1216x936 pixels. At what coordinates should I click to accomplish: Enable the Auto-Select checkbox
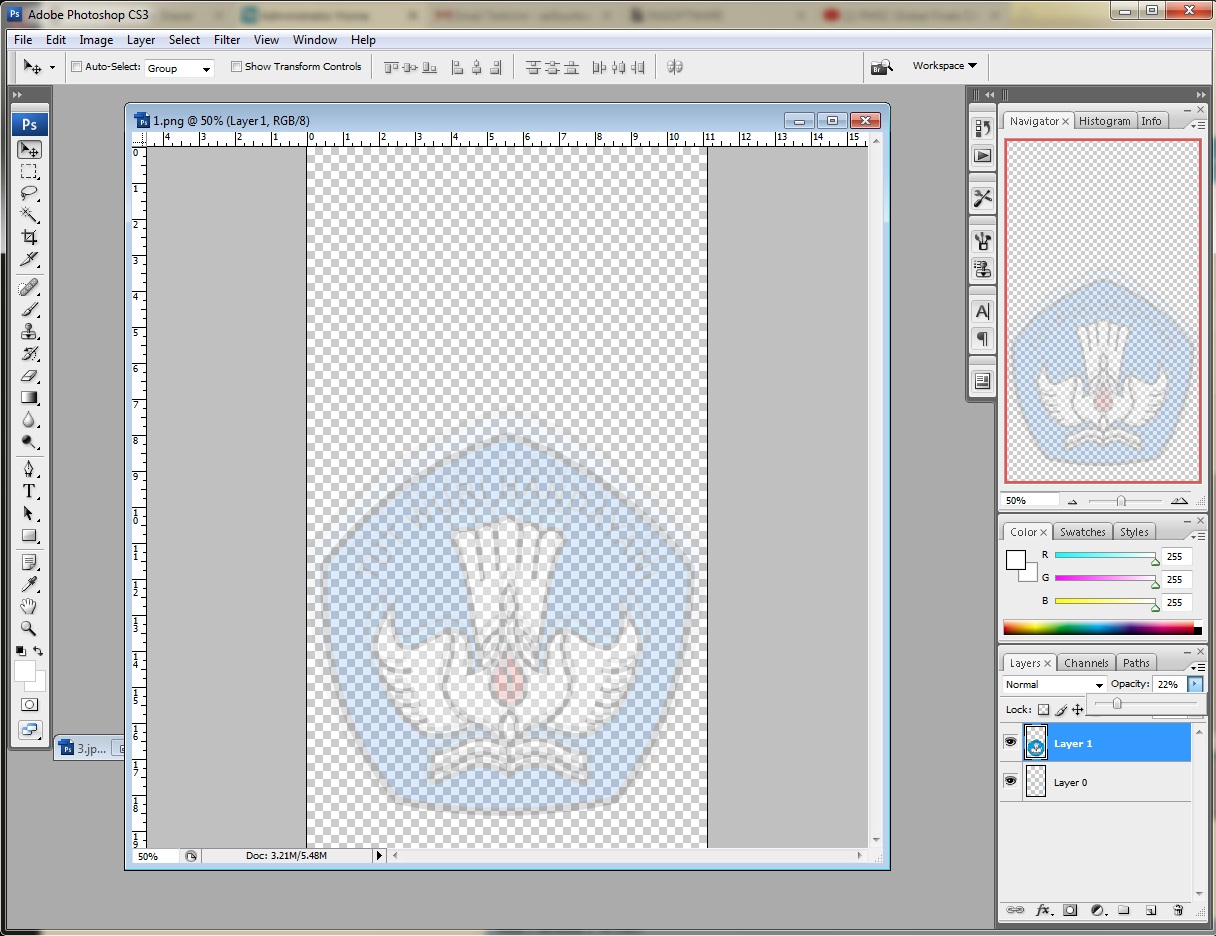(x=77, y=67)
